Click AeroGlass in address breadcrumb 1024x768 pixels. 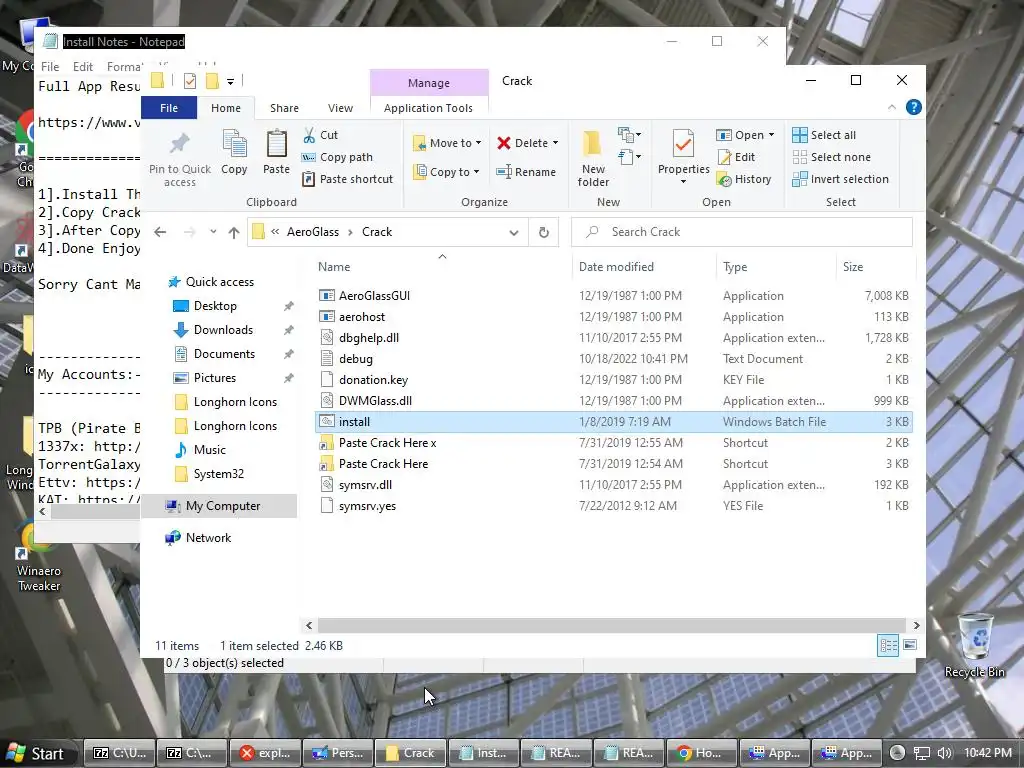tap(313, 232)
